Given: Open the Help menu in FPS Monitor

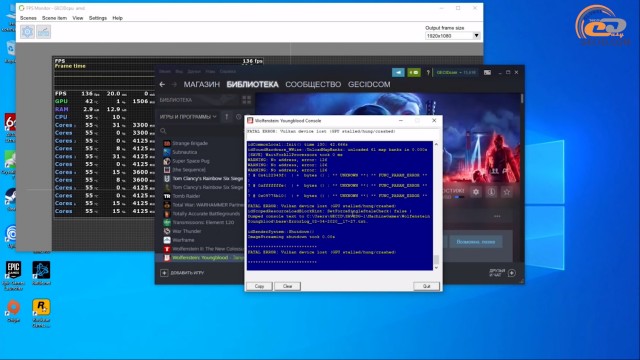Looking at the screenshot, I should click(x=118, y=18).
